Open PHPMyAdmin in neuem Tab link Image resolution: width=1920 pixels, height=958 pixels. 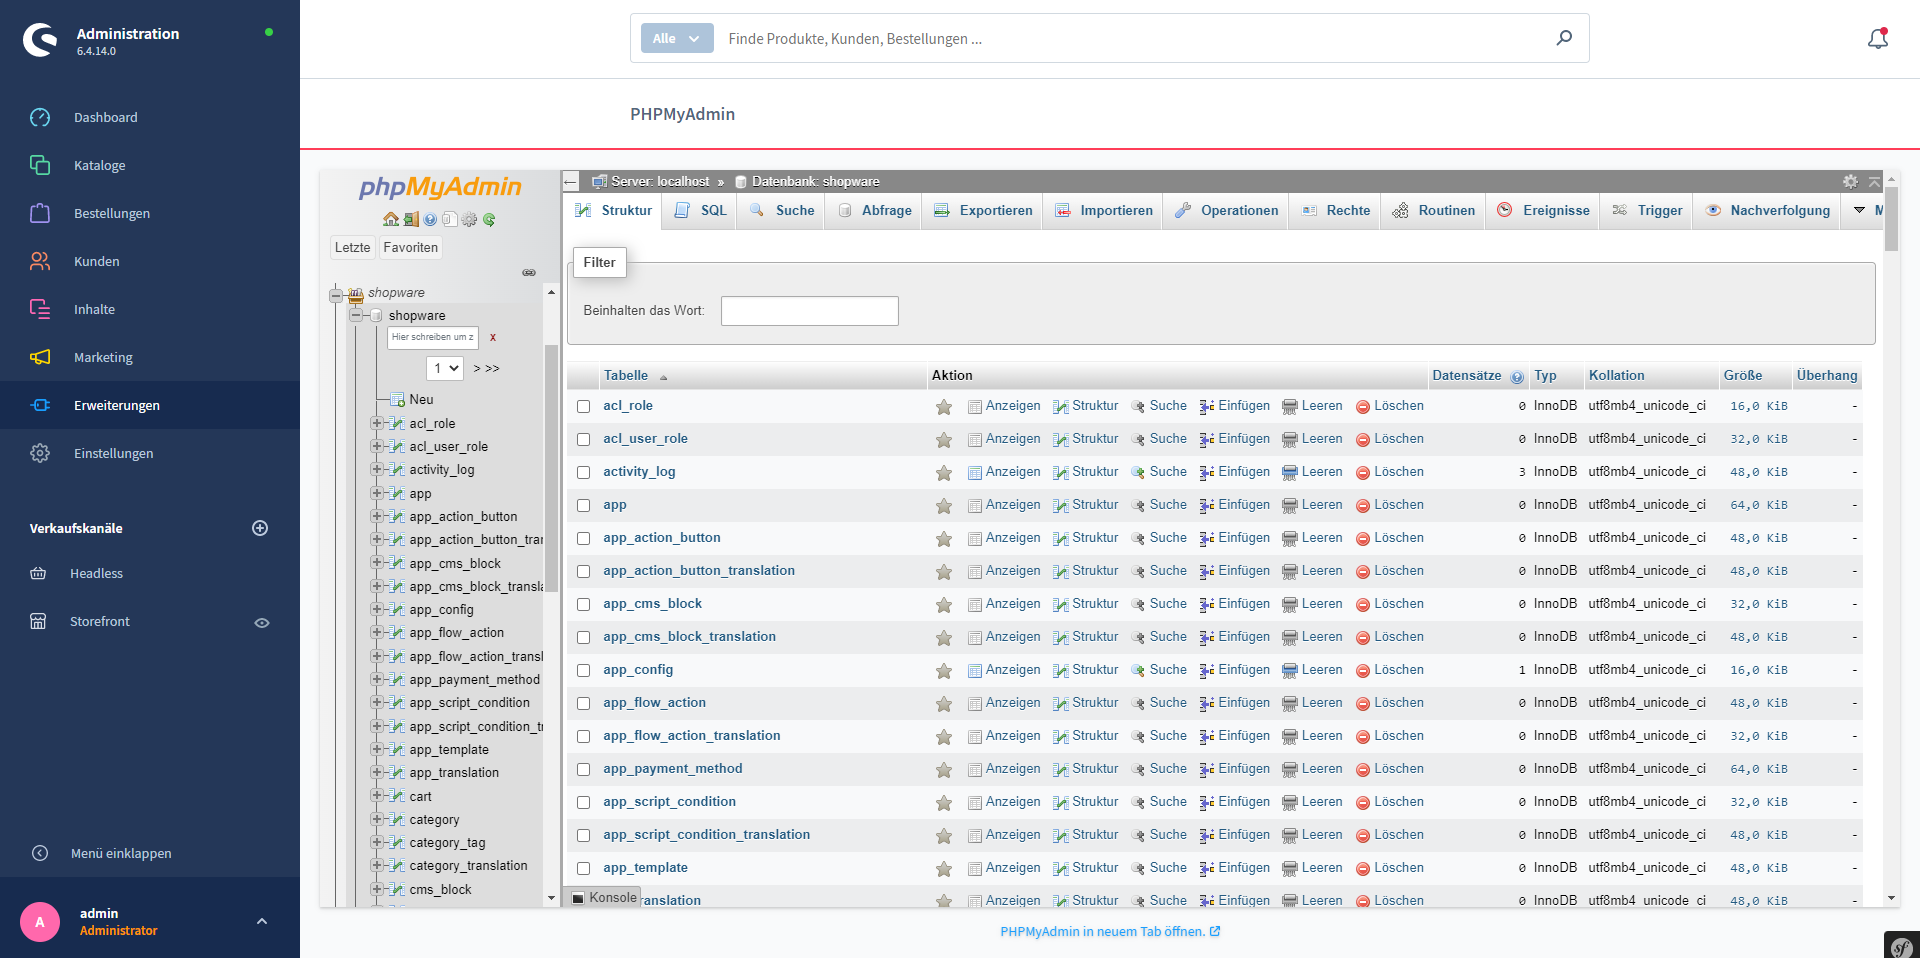(1110, 931)
